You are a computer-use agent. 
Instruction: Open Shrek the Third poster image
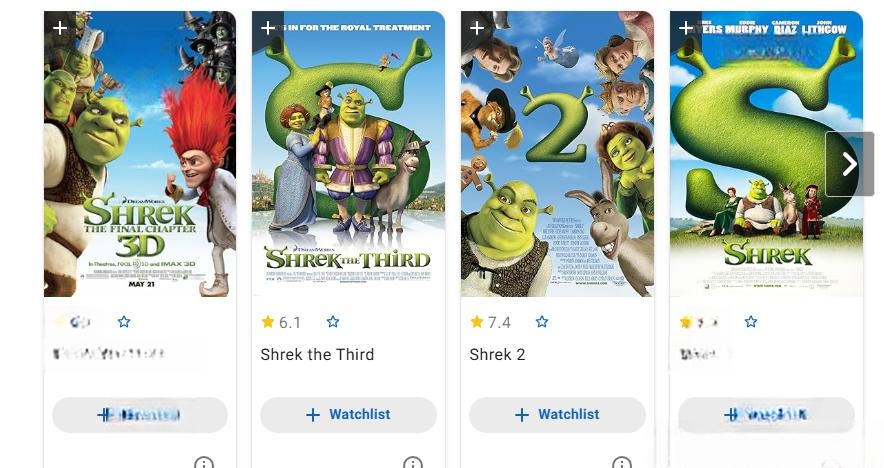point(348,154)
